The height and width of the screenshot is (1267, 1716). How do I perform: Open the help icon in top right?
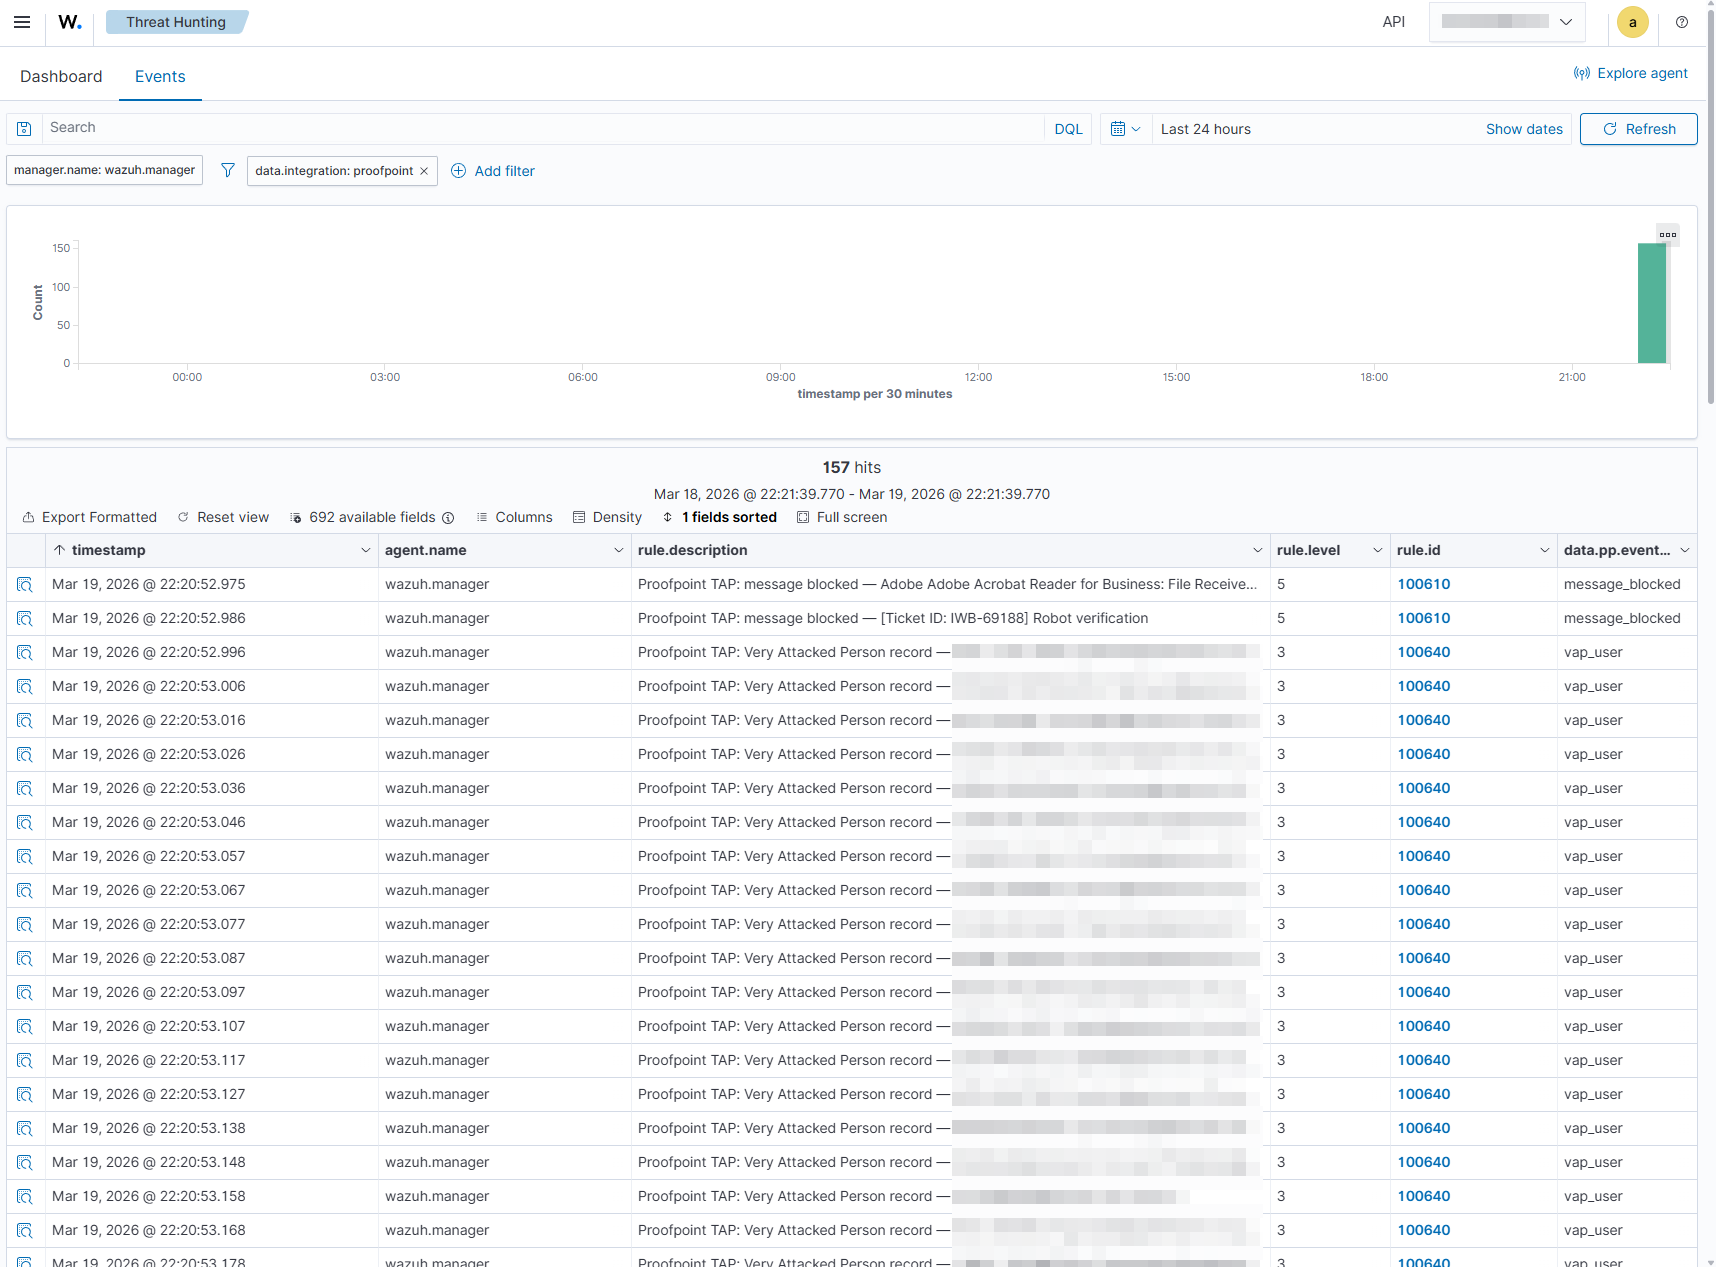pyautogui.click(x=1682, y=22)
